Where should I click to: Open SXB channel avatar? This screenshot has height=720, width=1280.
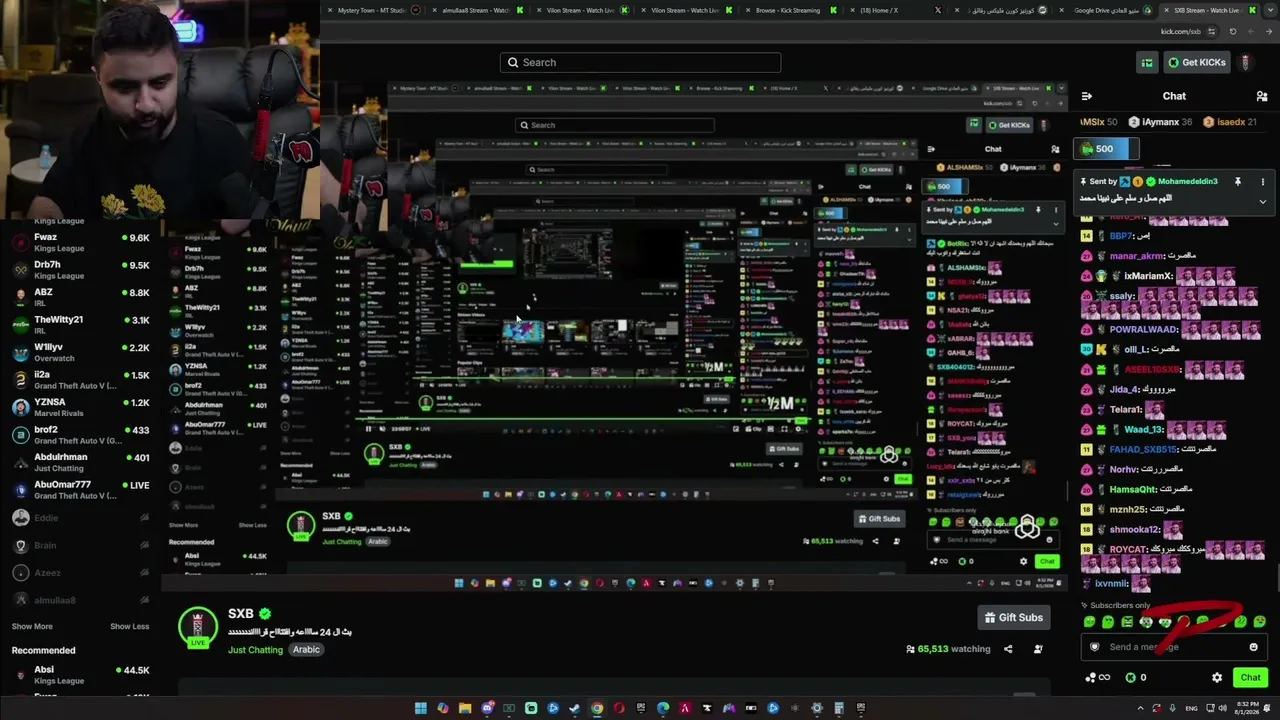tap(198, 627)
